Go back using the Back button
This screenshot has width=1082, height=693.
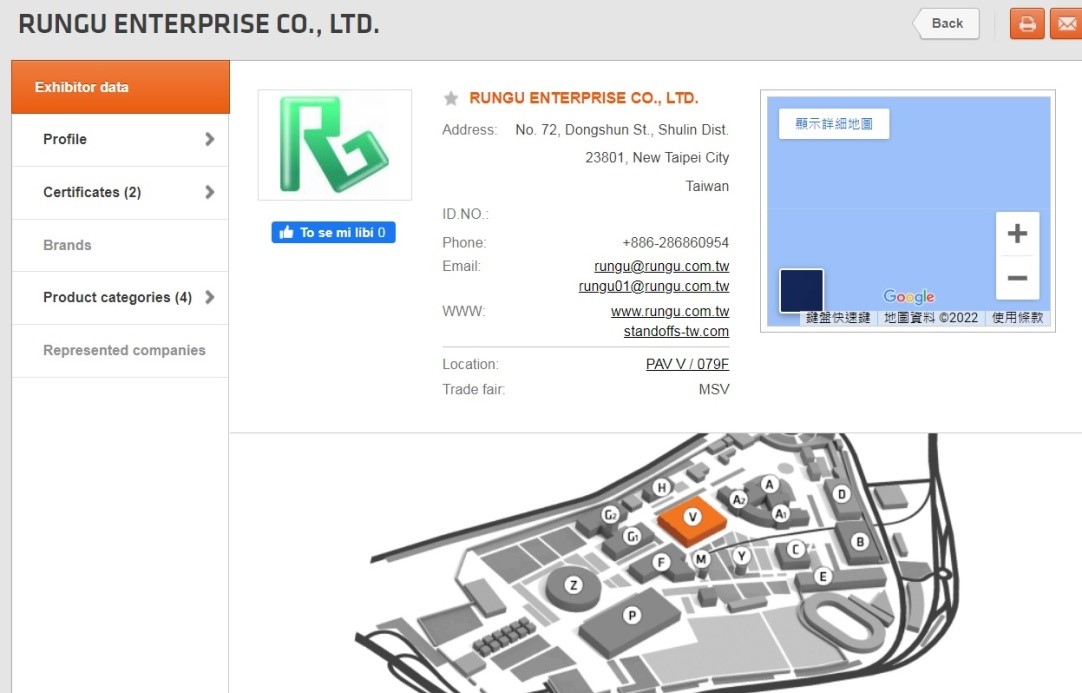coord(946,24)
